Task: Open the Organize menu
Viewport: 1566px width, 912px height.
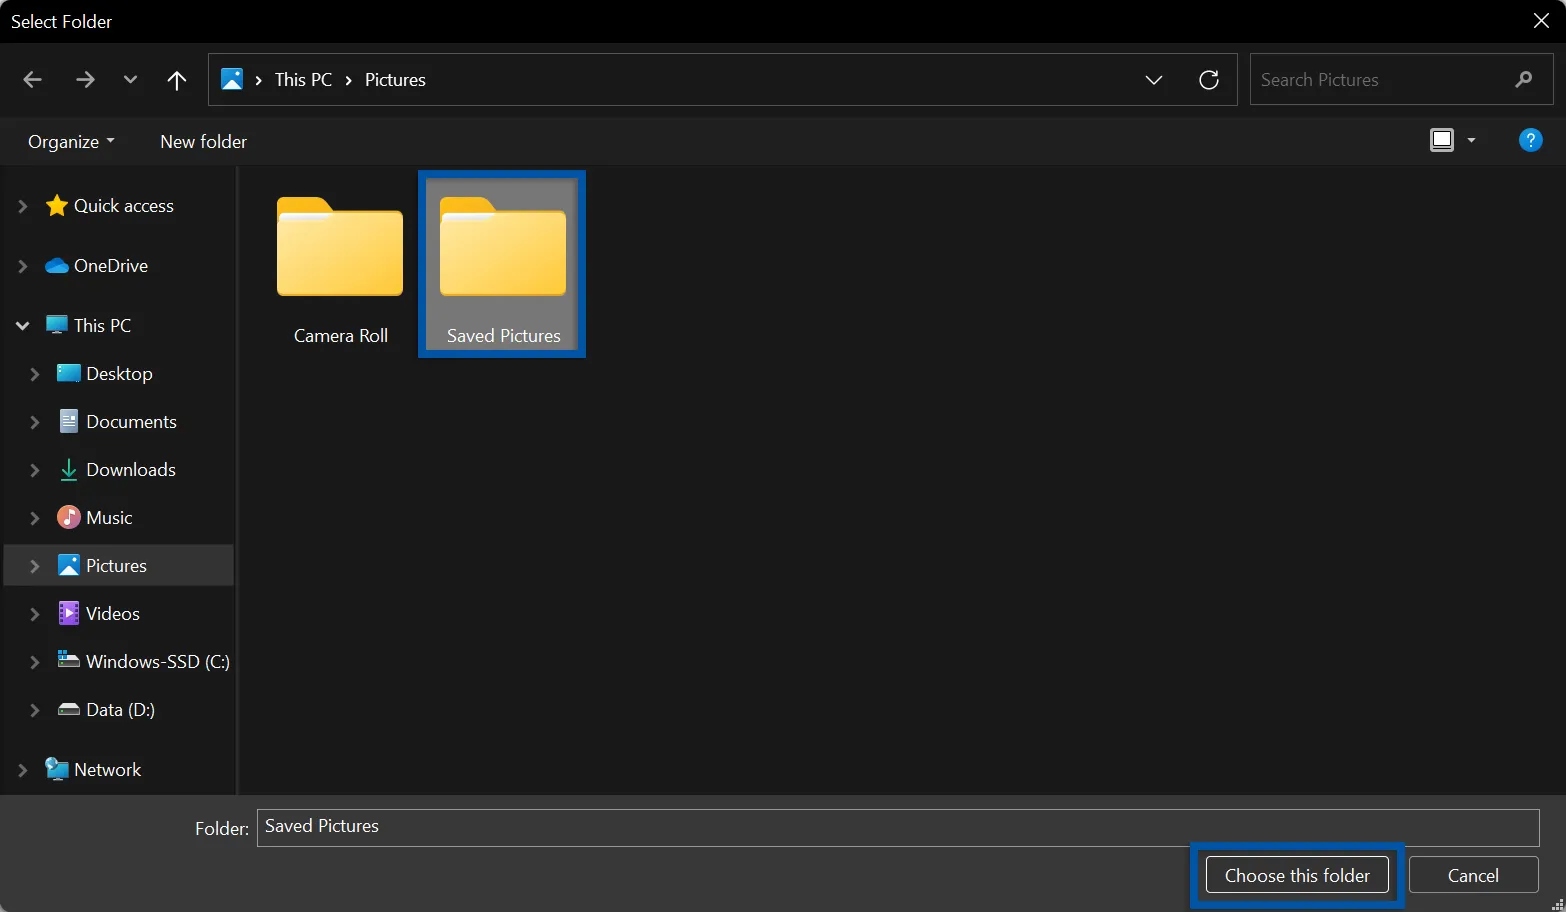Action: pos(70,141)
